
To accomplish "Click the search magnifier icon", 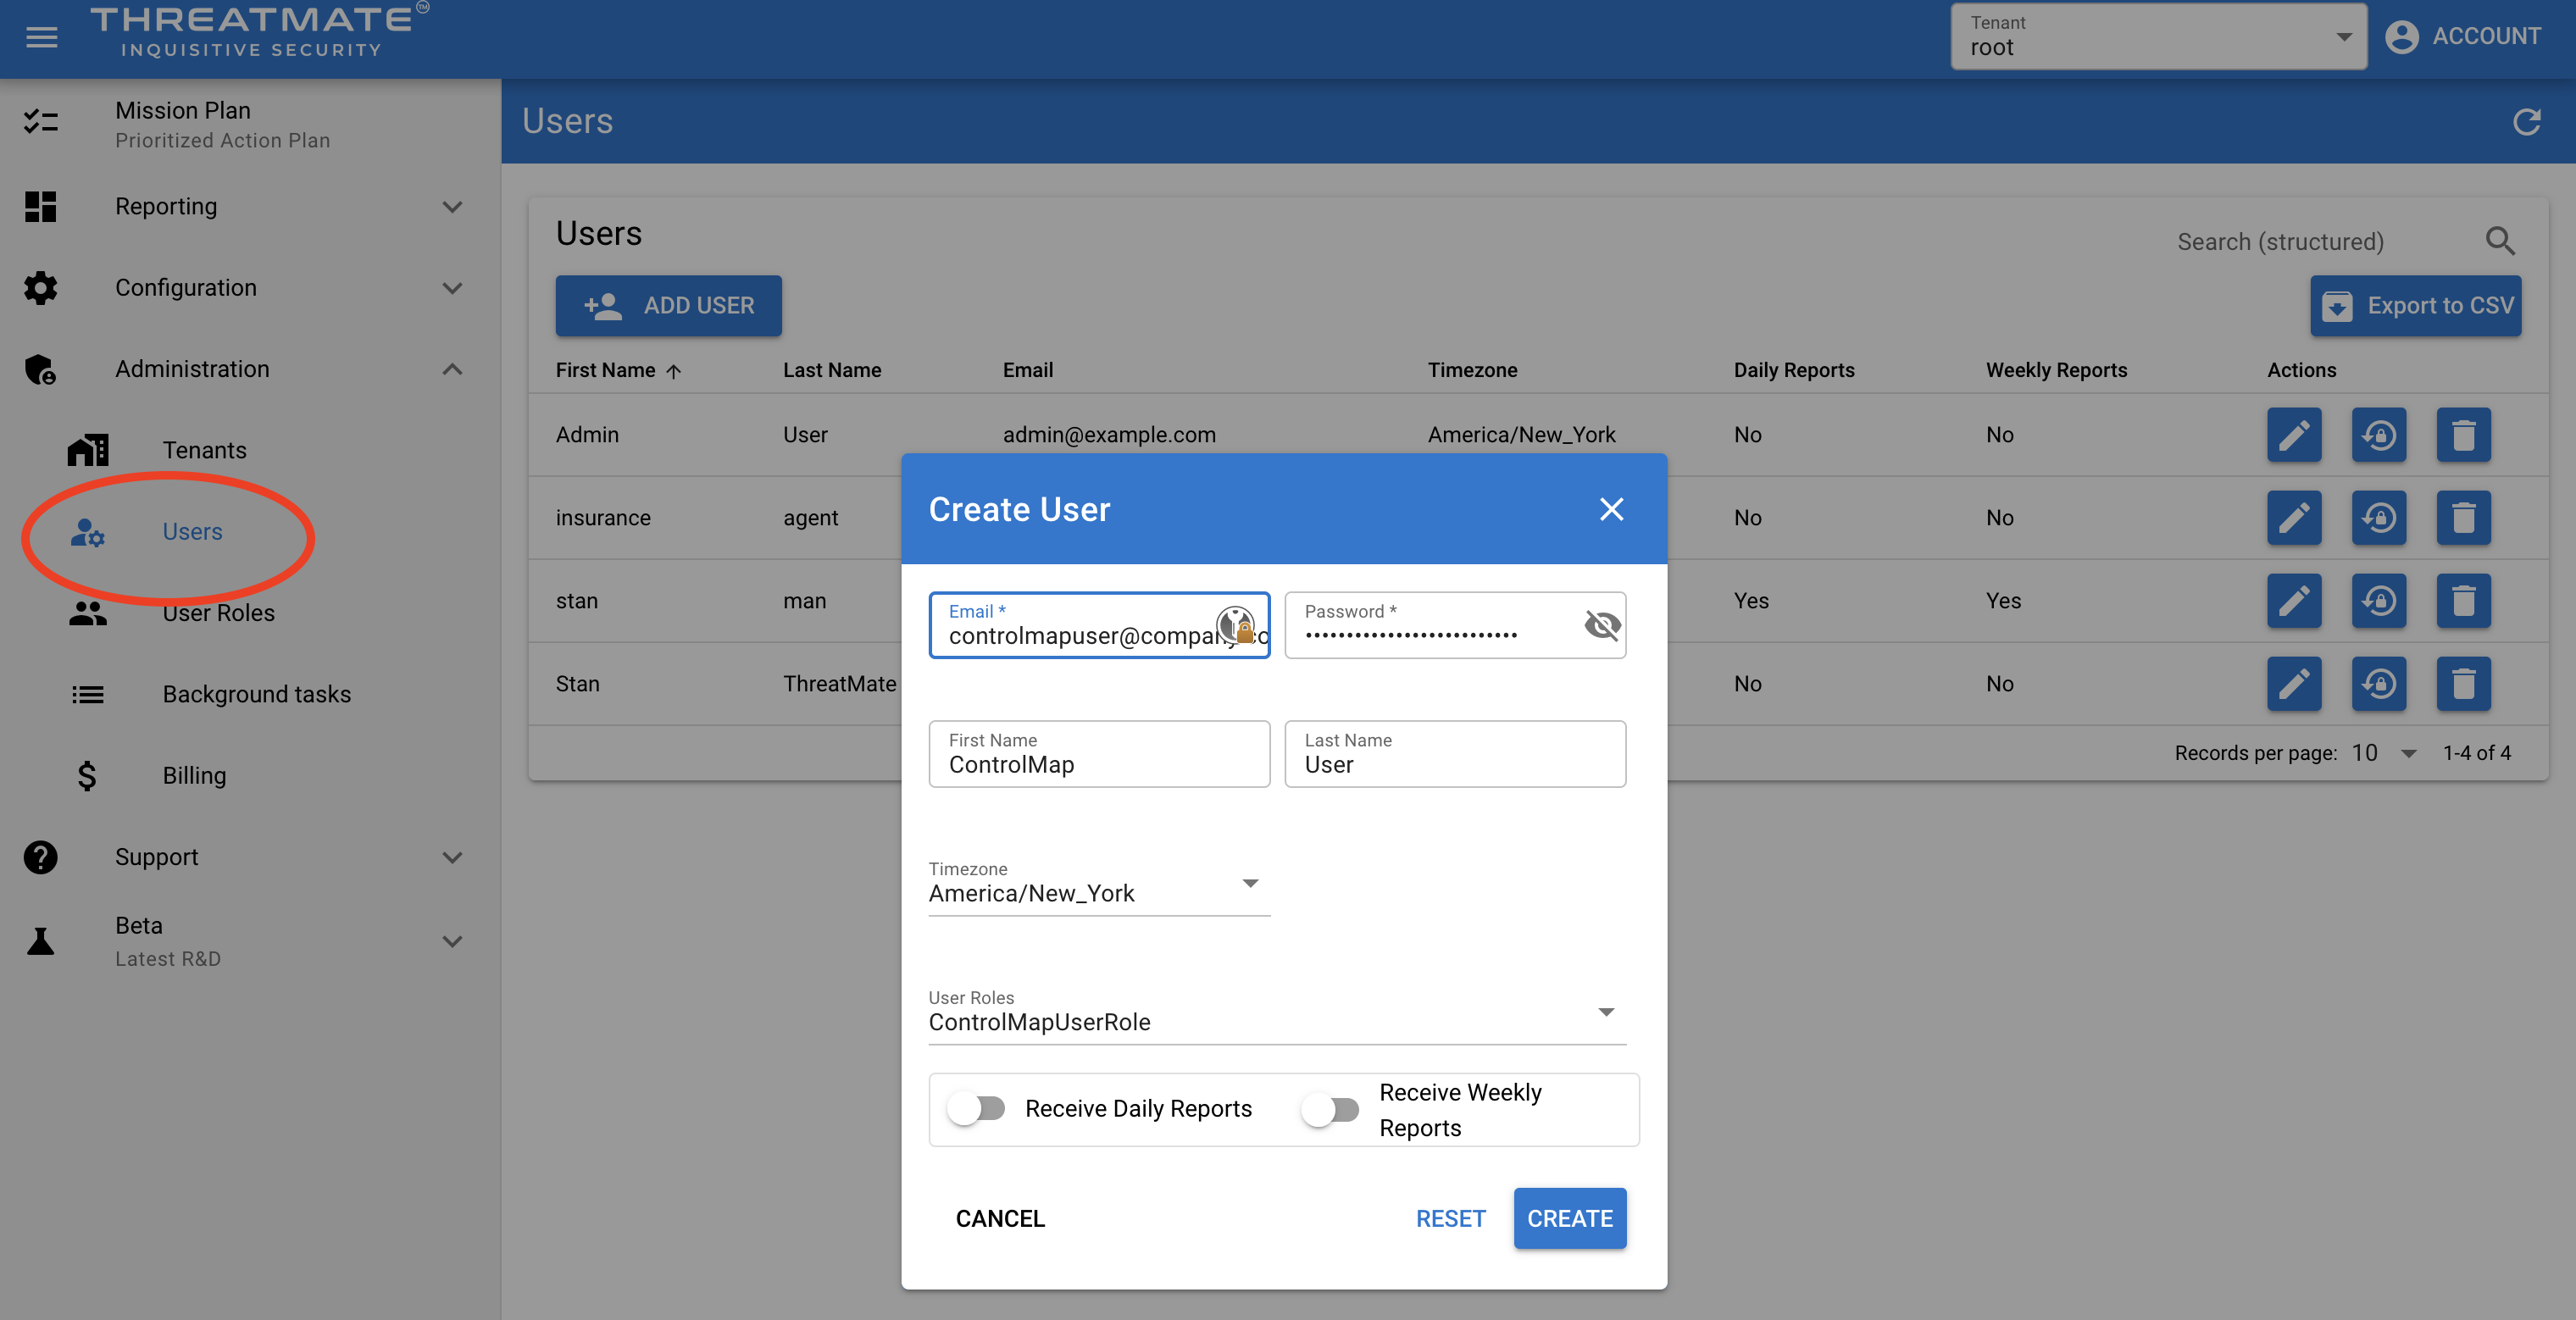I will pyautogui.click(x=2499, y=241).
